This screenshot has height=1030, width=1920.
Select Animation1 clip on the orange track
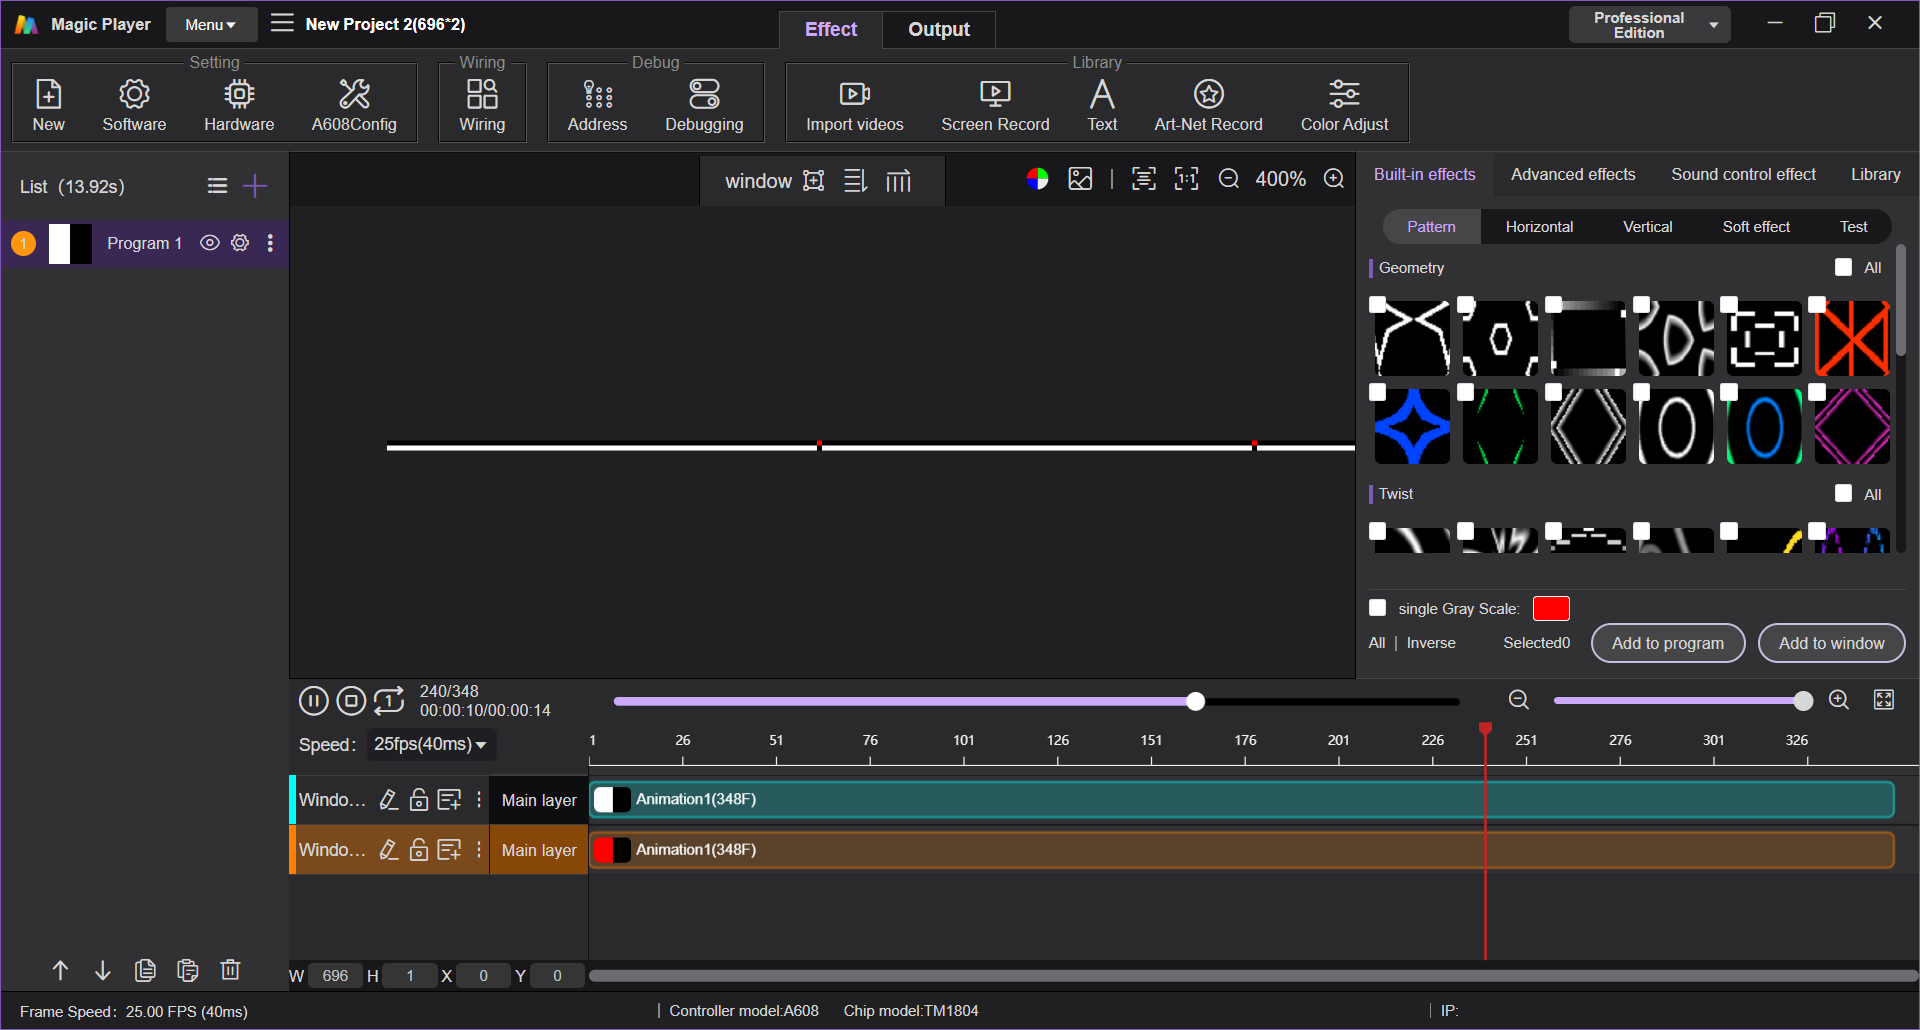pyautogui.click(x=1242, y=849)
